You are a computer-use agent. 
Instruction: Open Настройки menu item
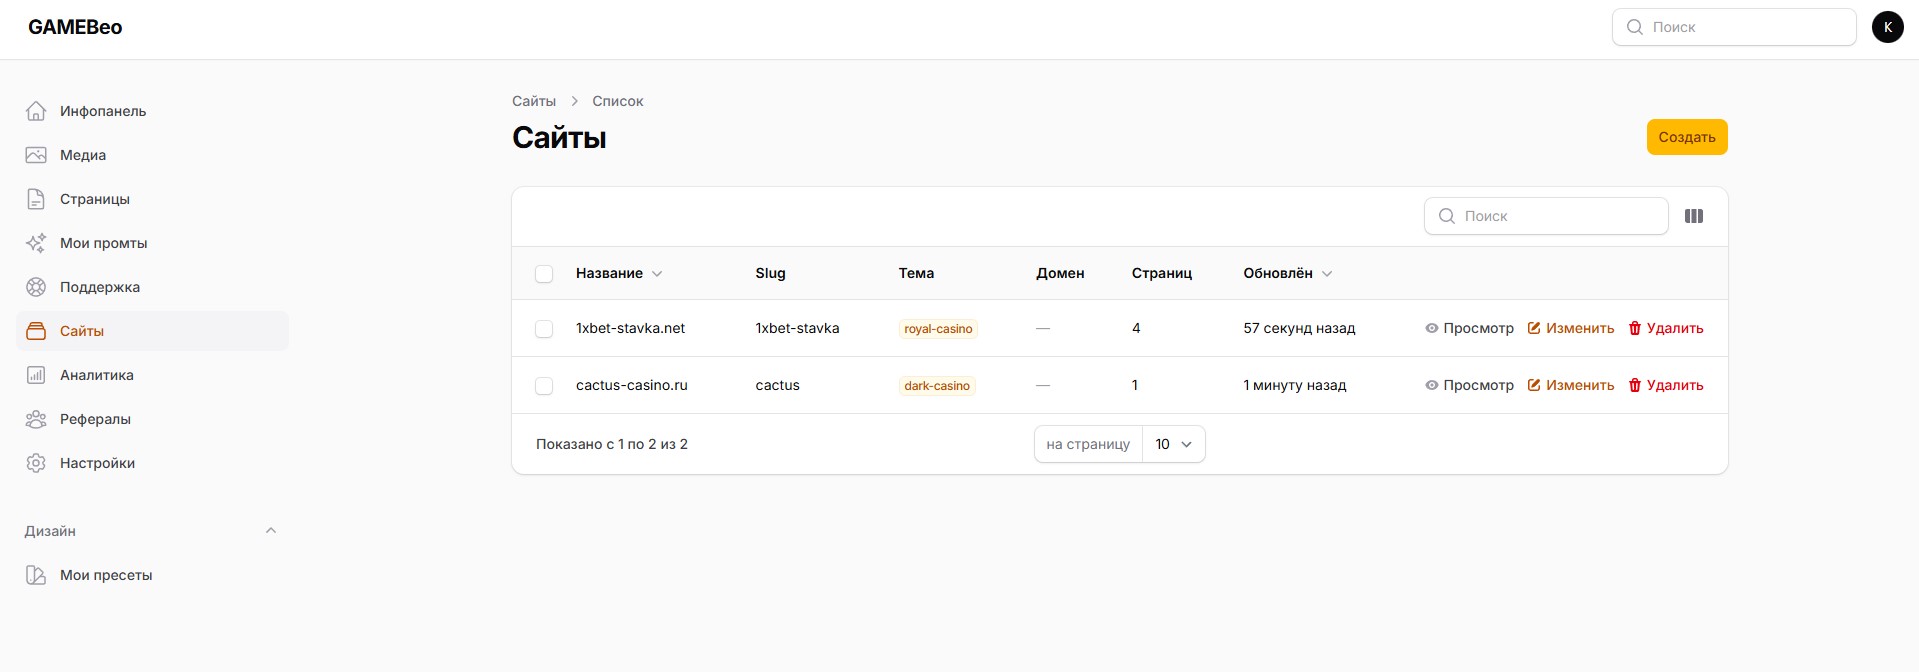click(x=152, y=463)
